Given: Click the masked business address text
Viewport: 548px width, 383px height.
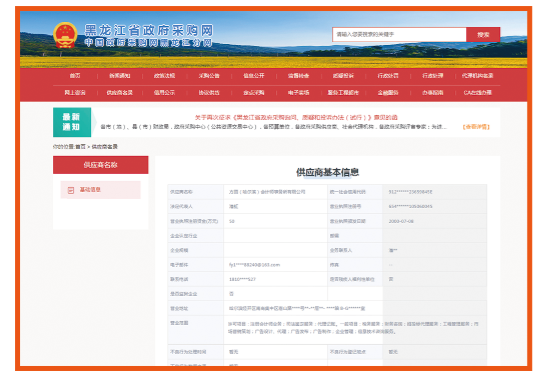Looking at the screenshot, I should [x=297, y=308].
